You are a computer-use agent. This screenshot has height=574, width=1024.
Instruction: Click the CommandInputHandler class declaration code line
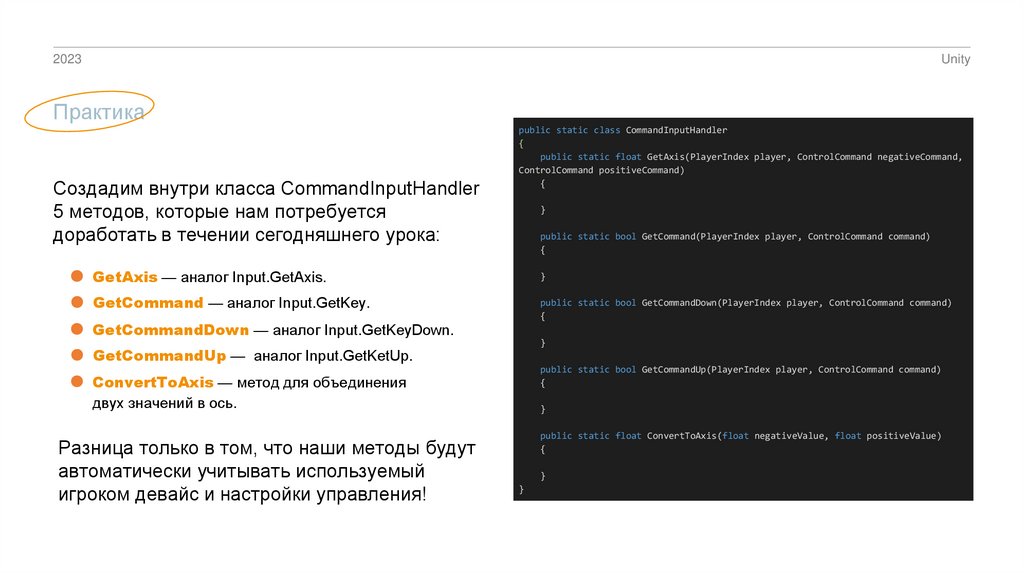click(x=622, y=131)
